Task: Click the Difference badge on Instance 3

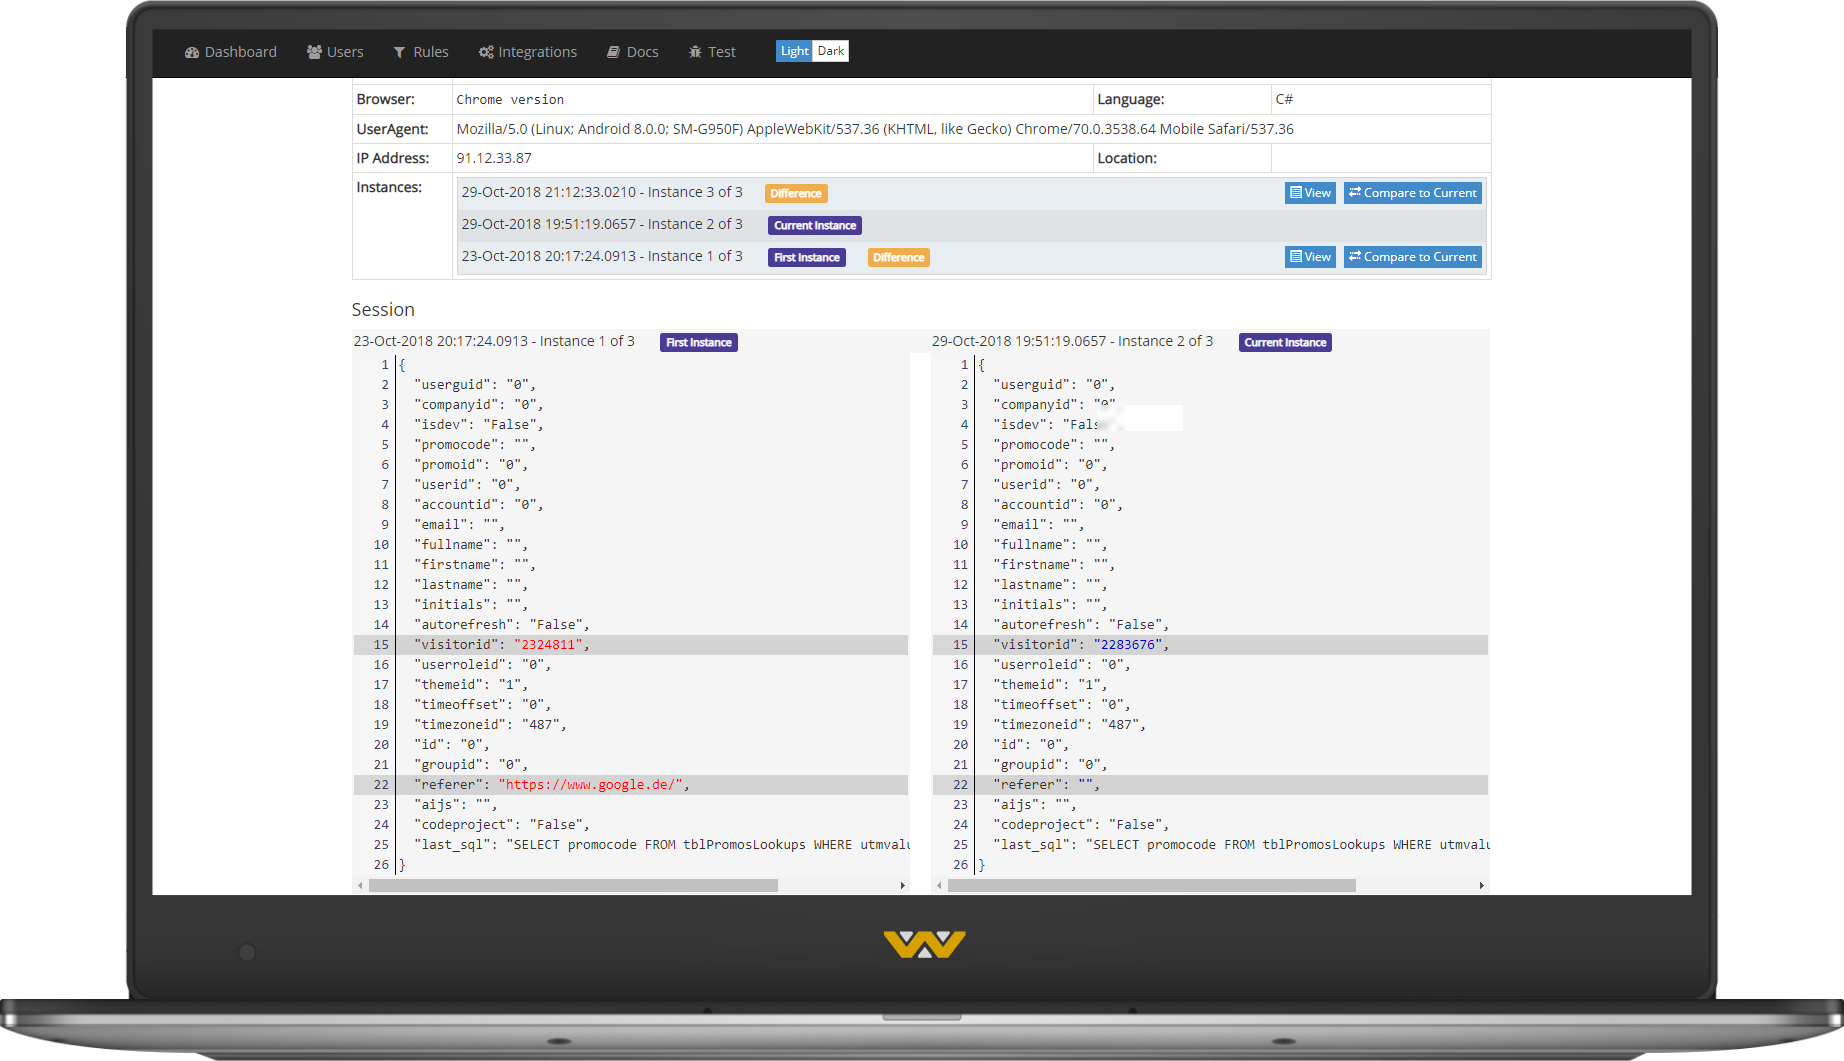Action: tap(796, 194)
